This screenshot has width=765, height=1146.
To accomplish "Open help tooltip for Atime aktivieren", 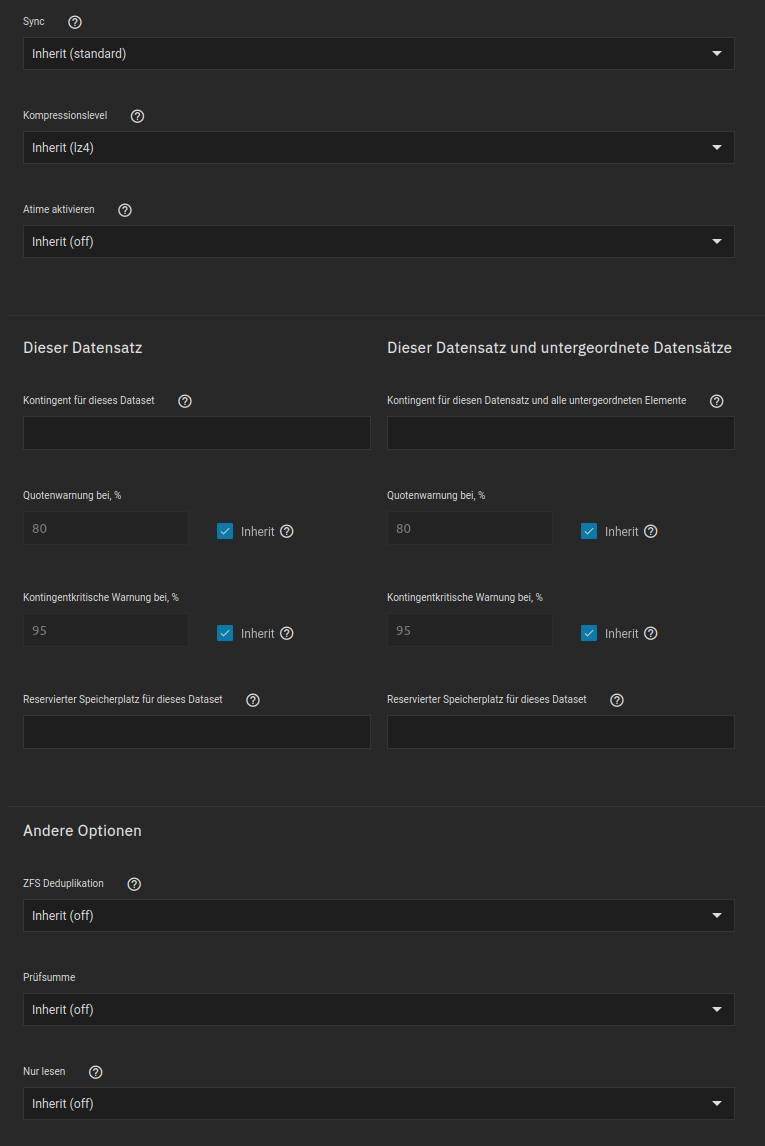I will coord(125,210).
